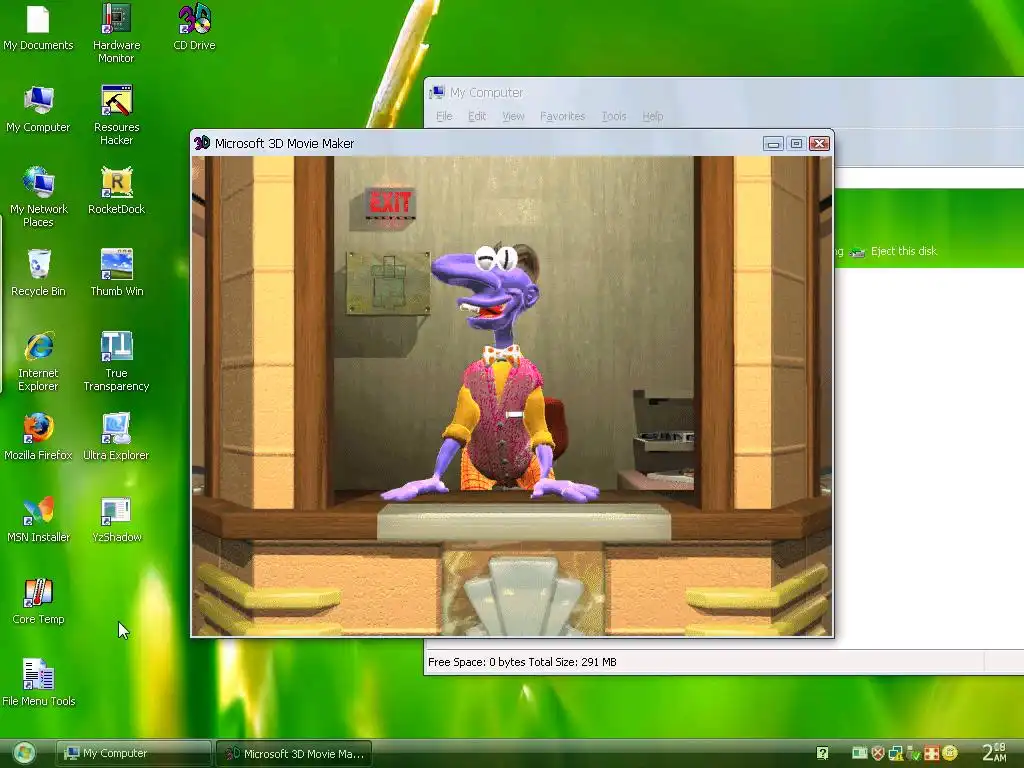Select the YzShadow desktop shortcut
The width and height of the screenshot is (1024, 768).
click(116, 519)
